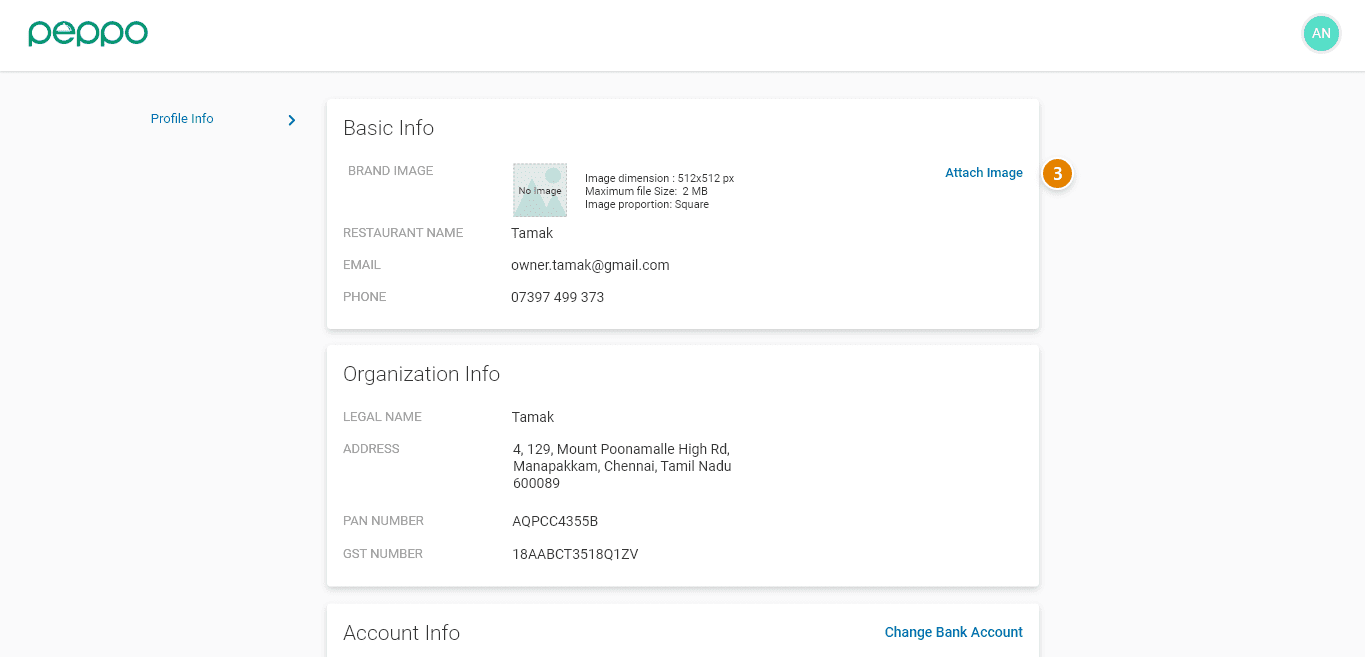Select Profile Info in the sidebar
This screenshot has height=657, width=1365.
[x=182, y=119]
